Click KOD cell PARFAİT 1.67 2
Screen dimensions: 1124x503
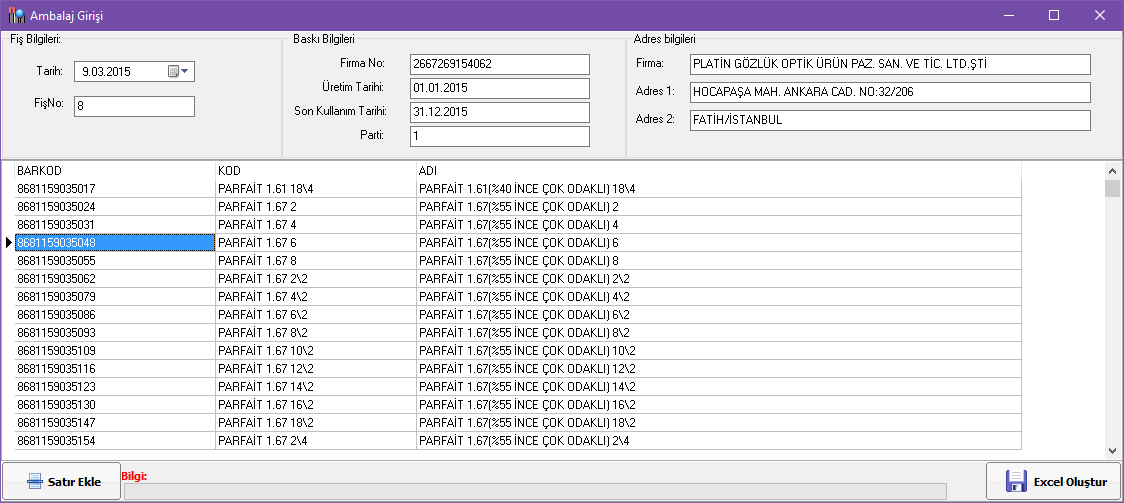316,207
